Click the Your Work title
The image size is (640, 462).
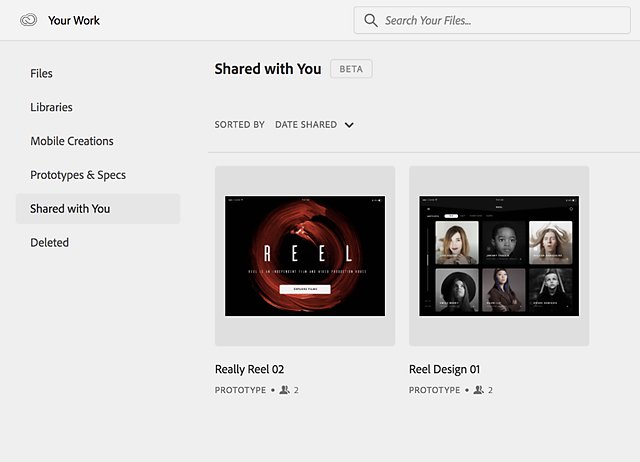74,20
